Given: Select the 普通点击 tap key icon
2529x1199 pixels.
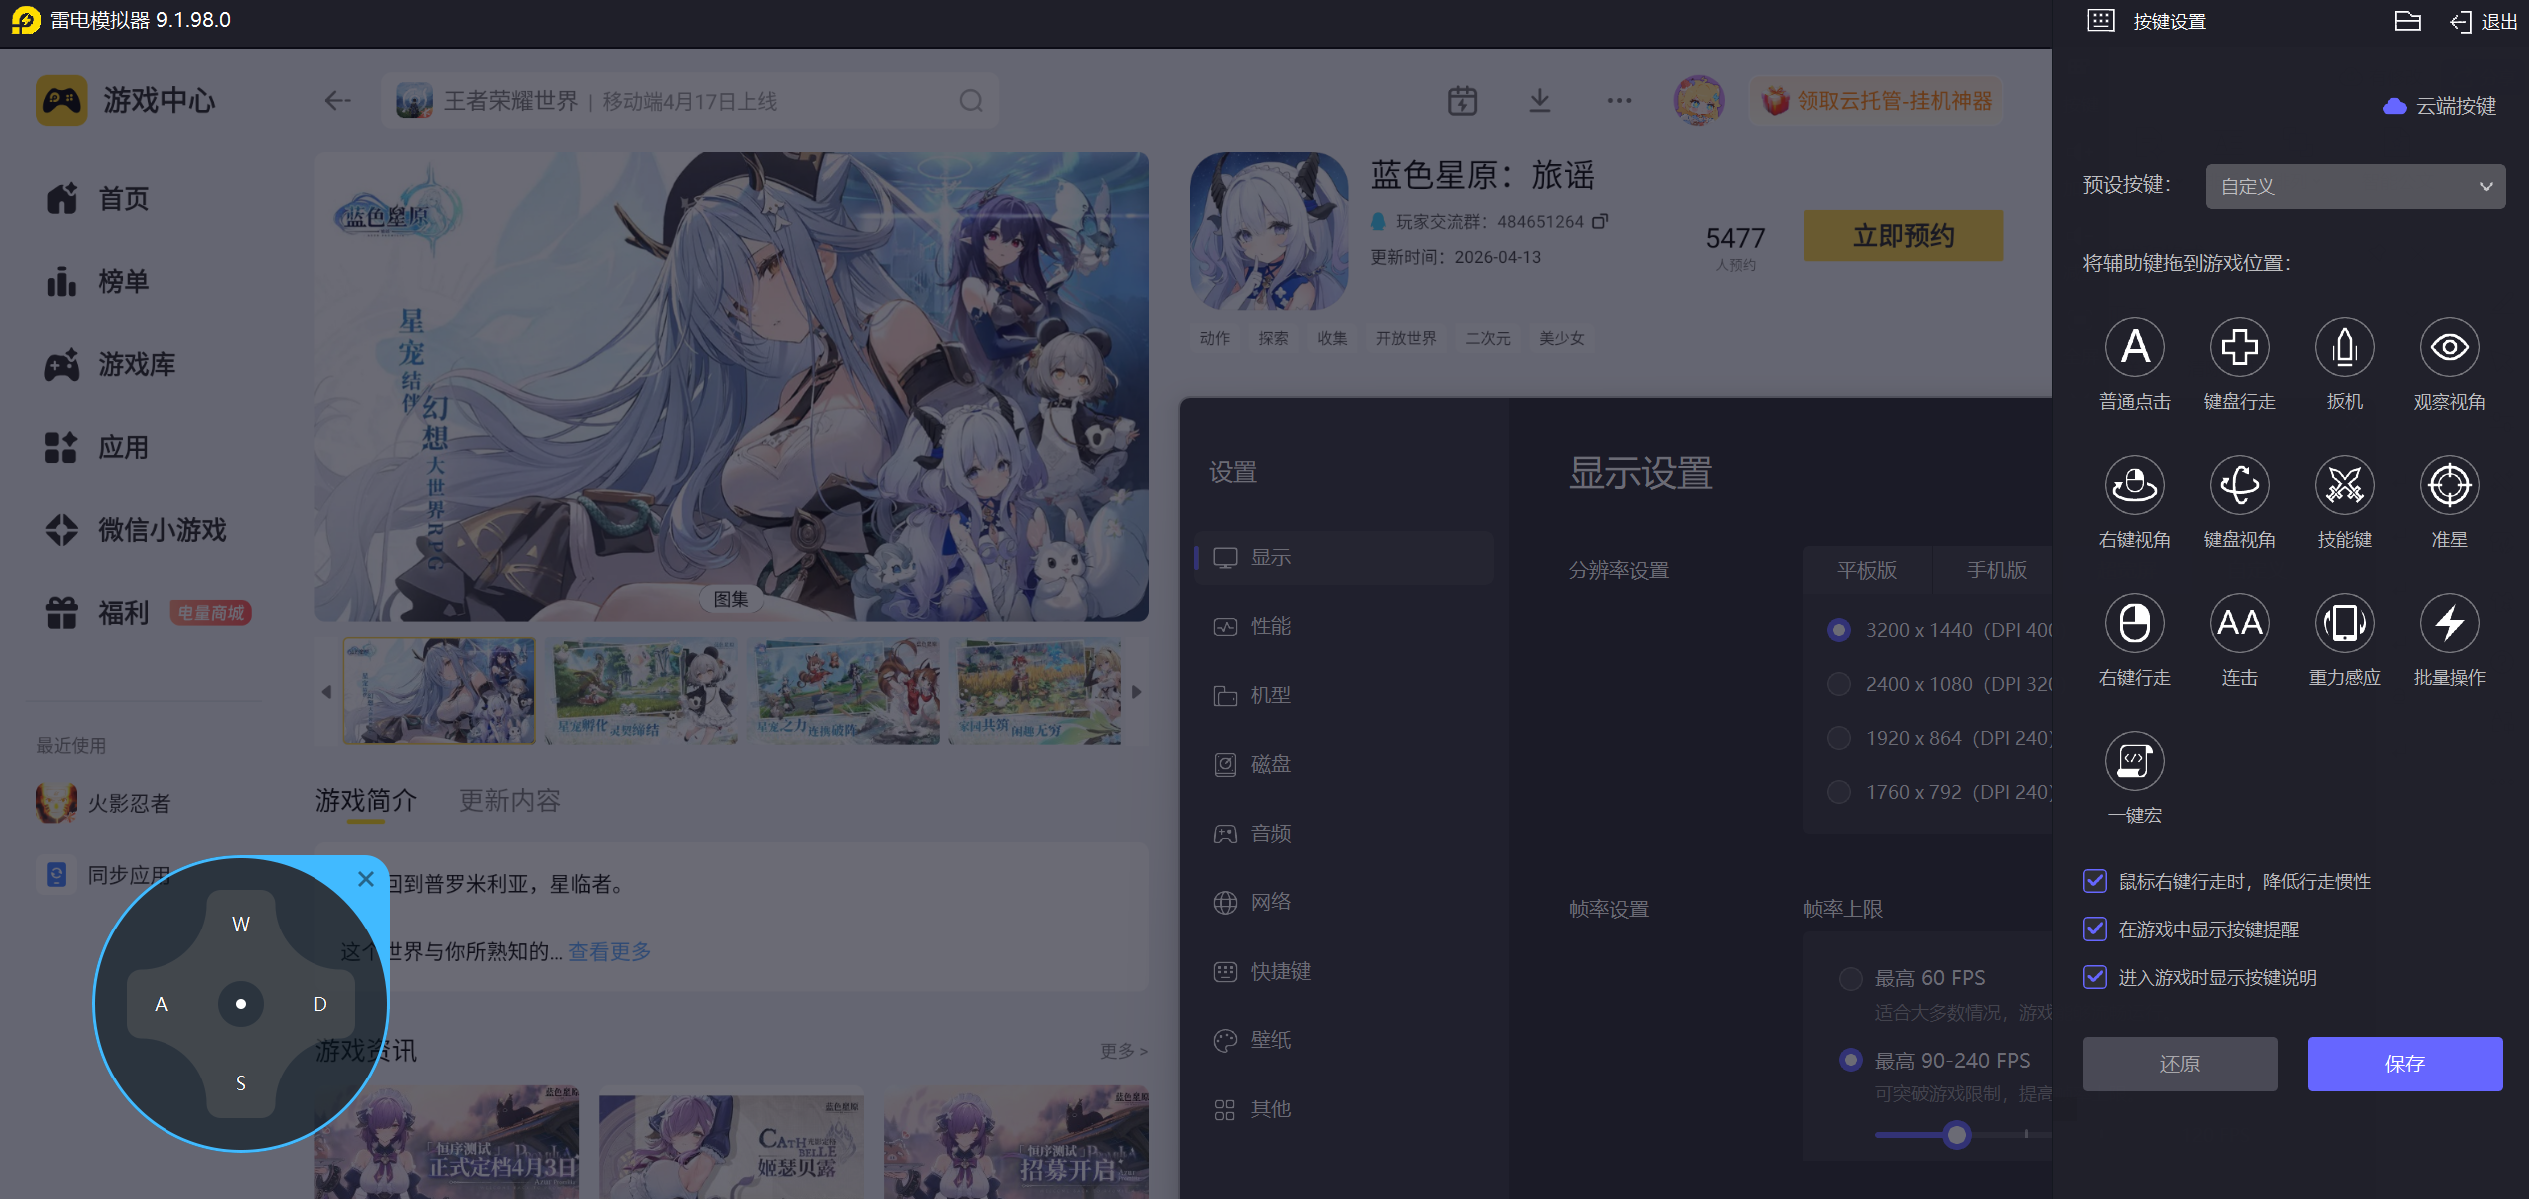Looking at the screenshot, I should (x=2134, y=347).
